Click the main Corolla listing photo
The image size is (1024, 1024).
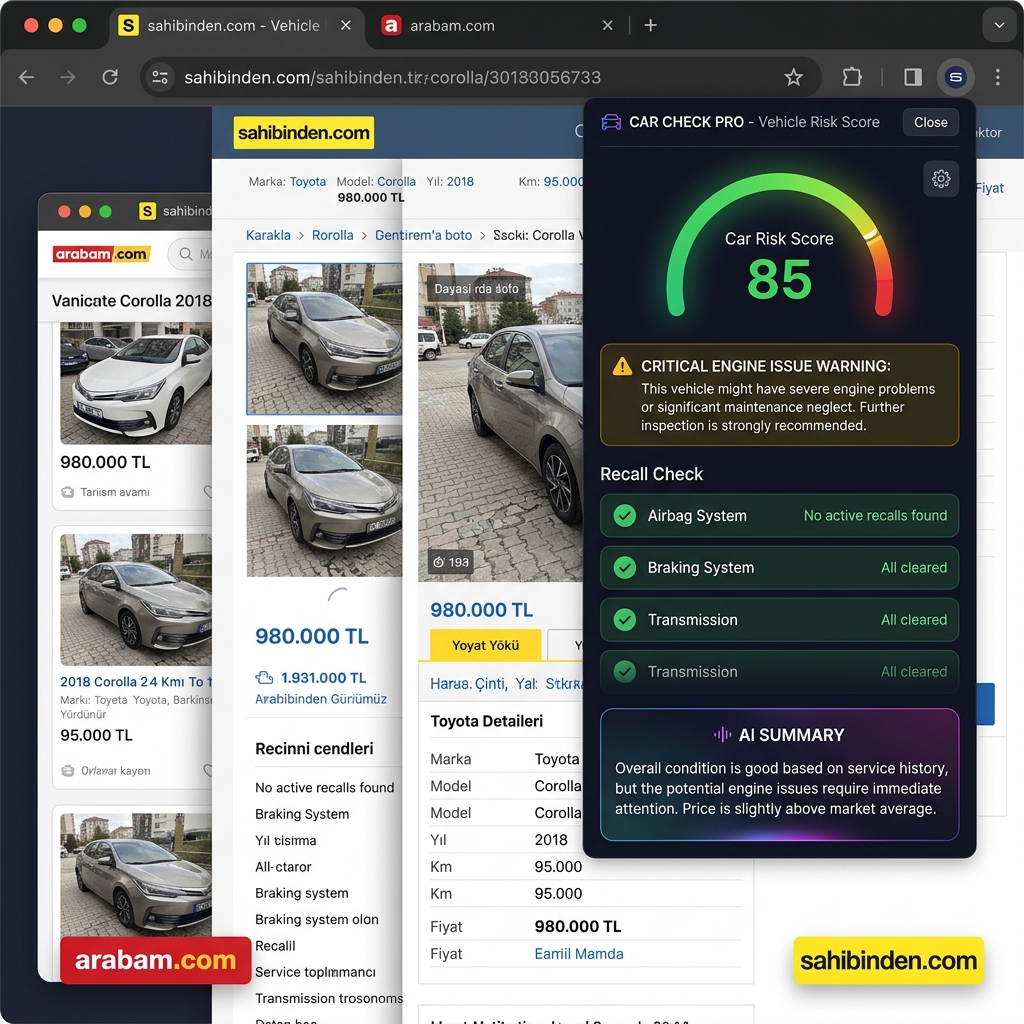500,422
